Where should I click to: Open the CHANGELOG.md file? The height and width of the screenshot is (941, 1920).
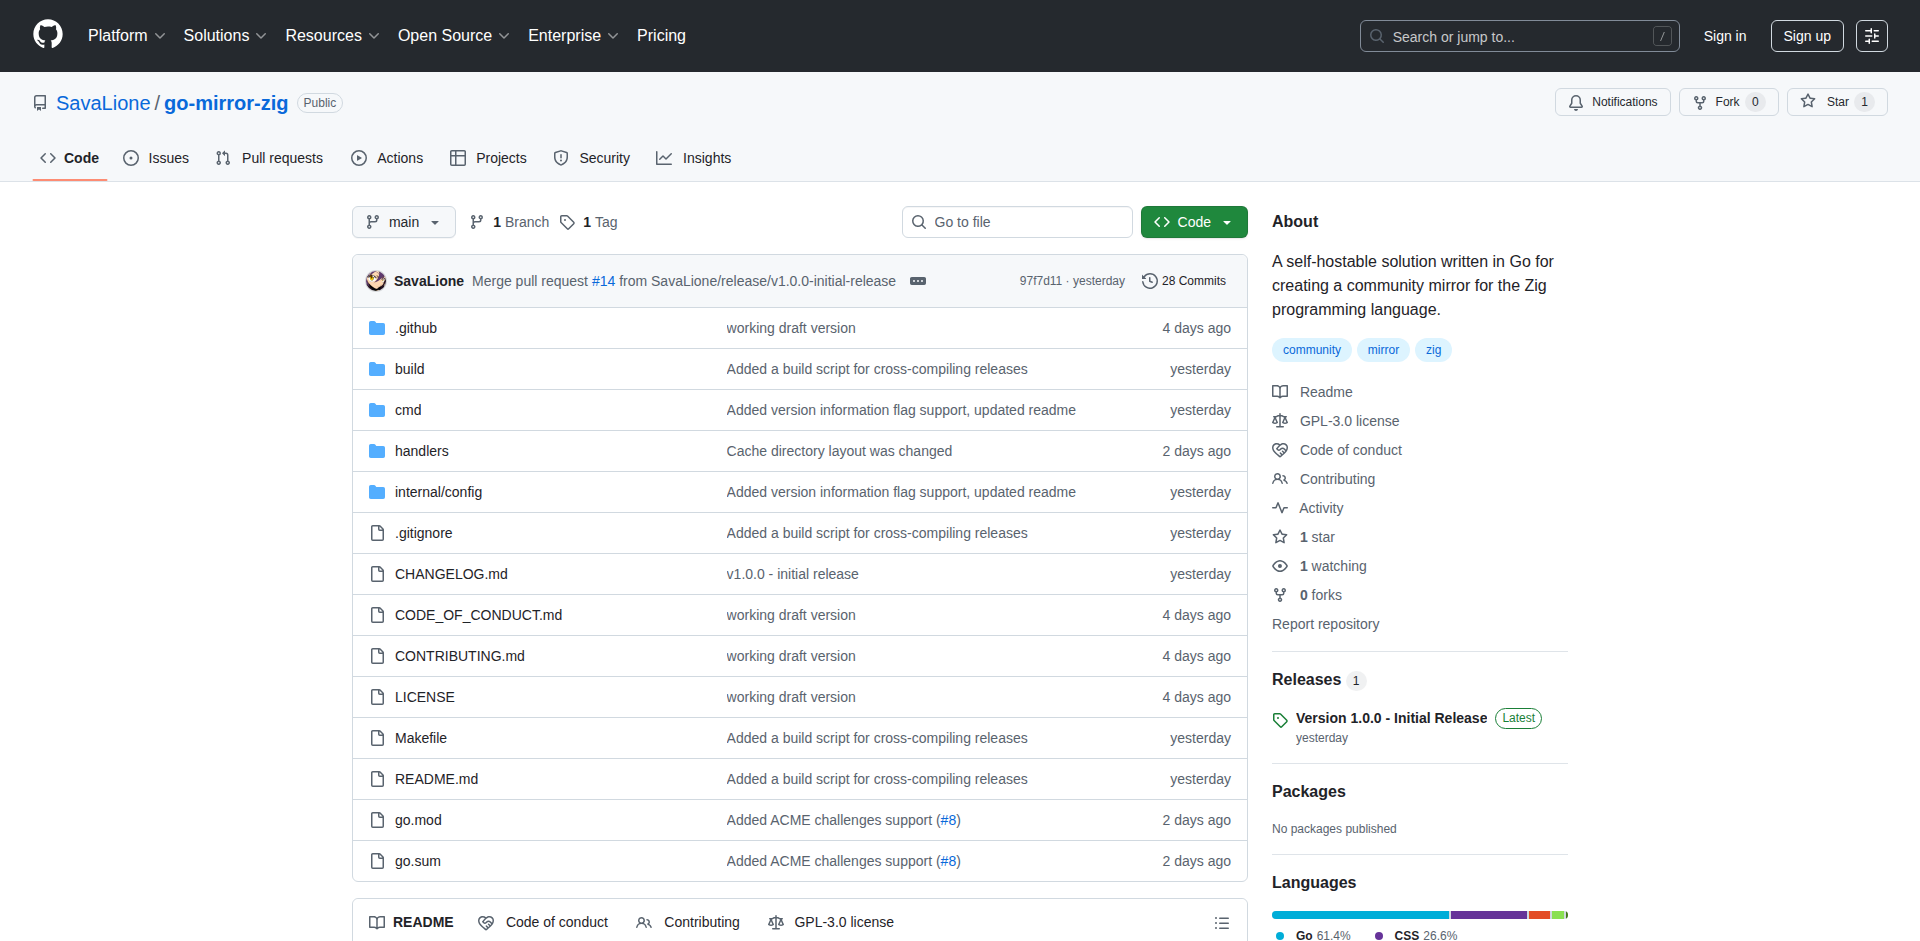click(451, 574)
